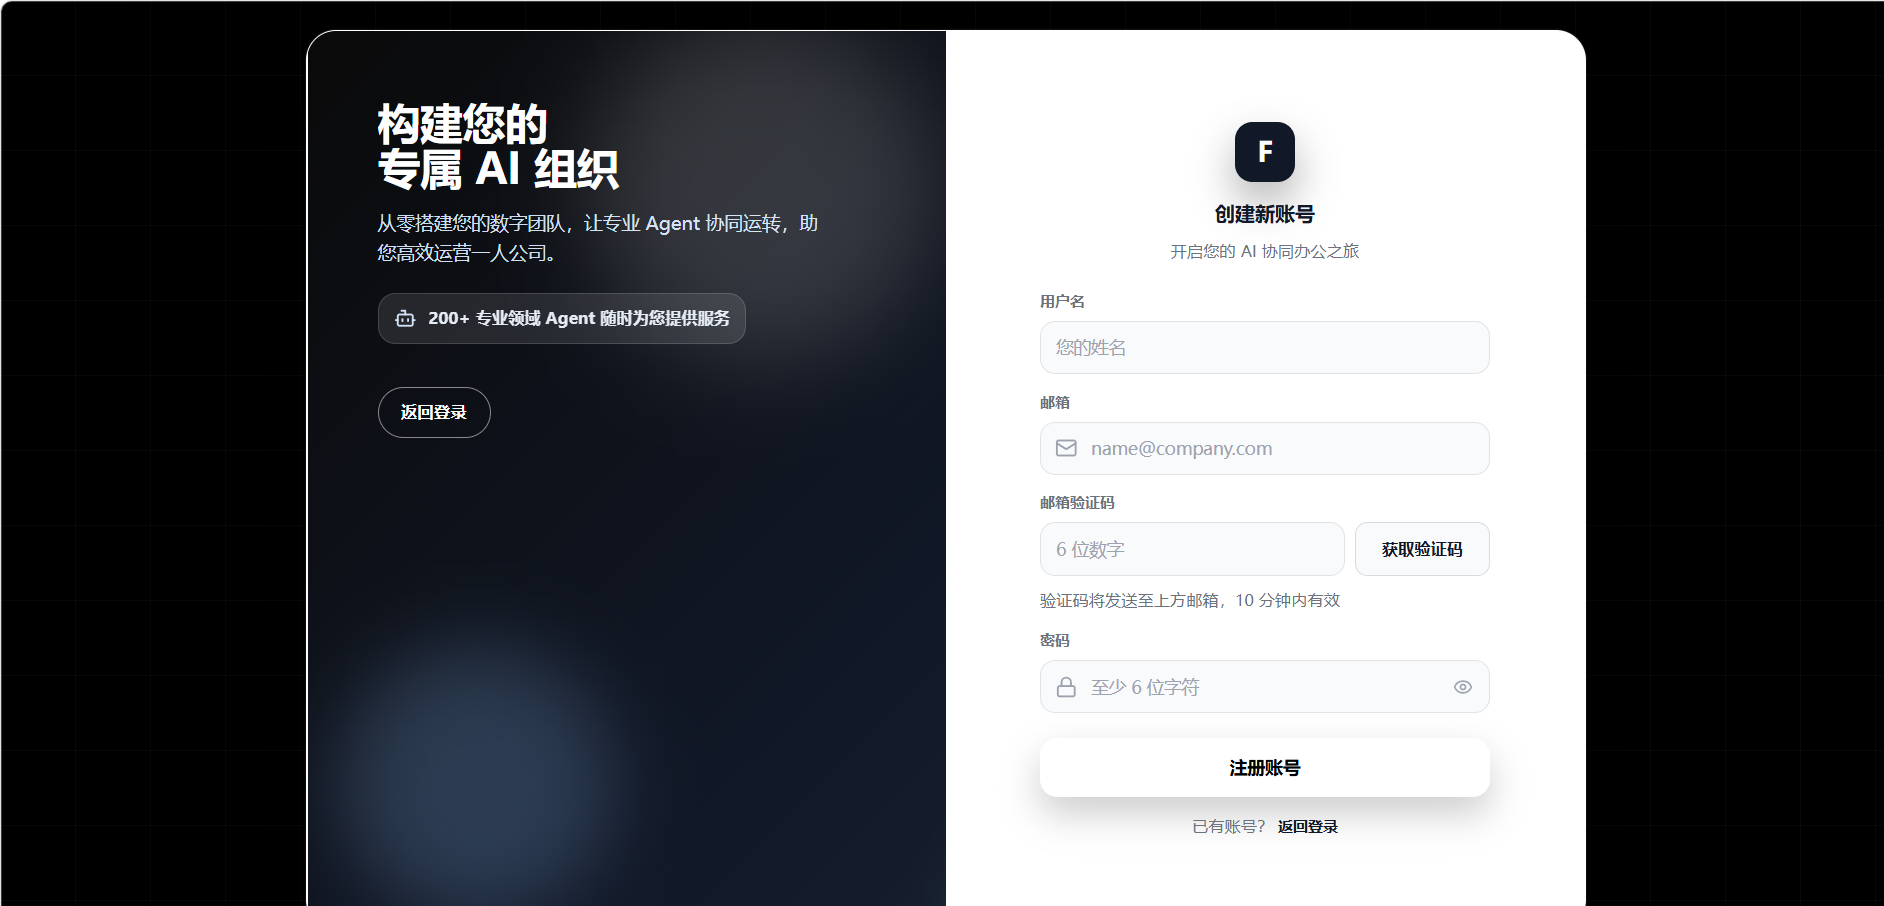Image resolution: width=1884 pixels, height=906 pixels.
Task: Click the 从零搭建您的数字团队 description paragraph
Action: point(598,238)
